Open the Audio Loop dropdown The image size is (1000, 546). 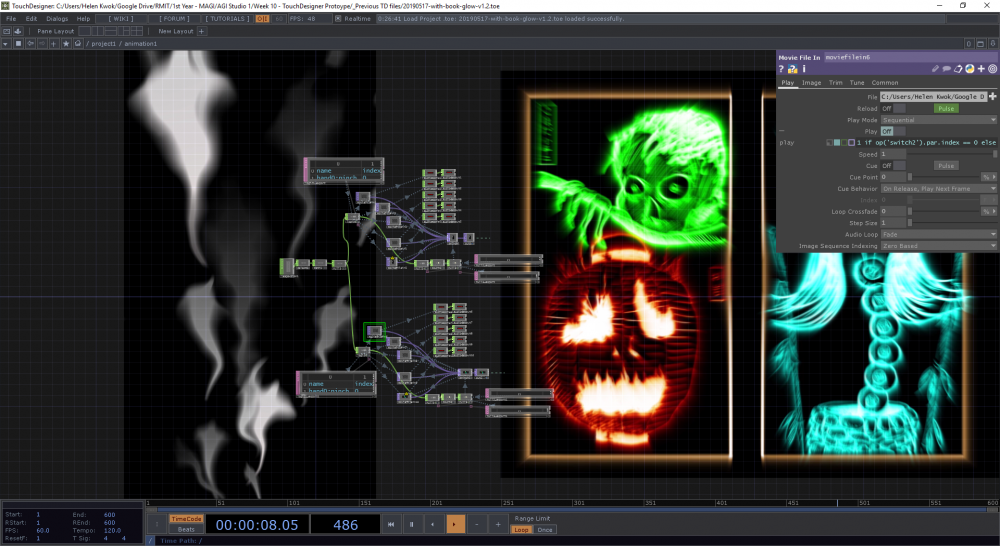[x=938, y=234]
